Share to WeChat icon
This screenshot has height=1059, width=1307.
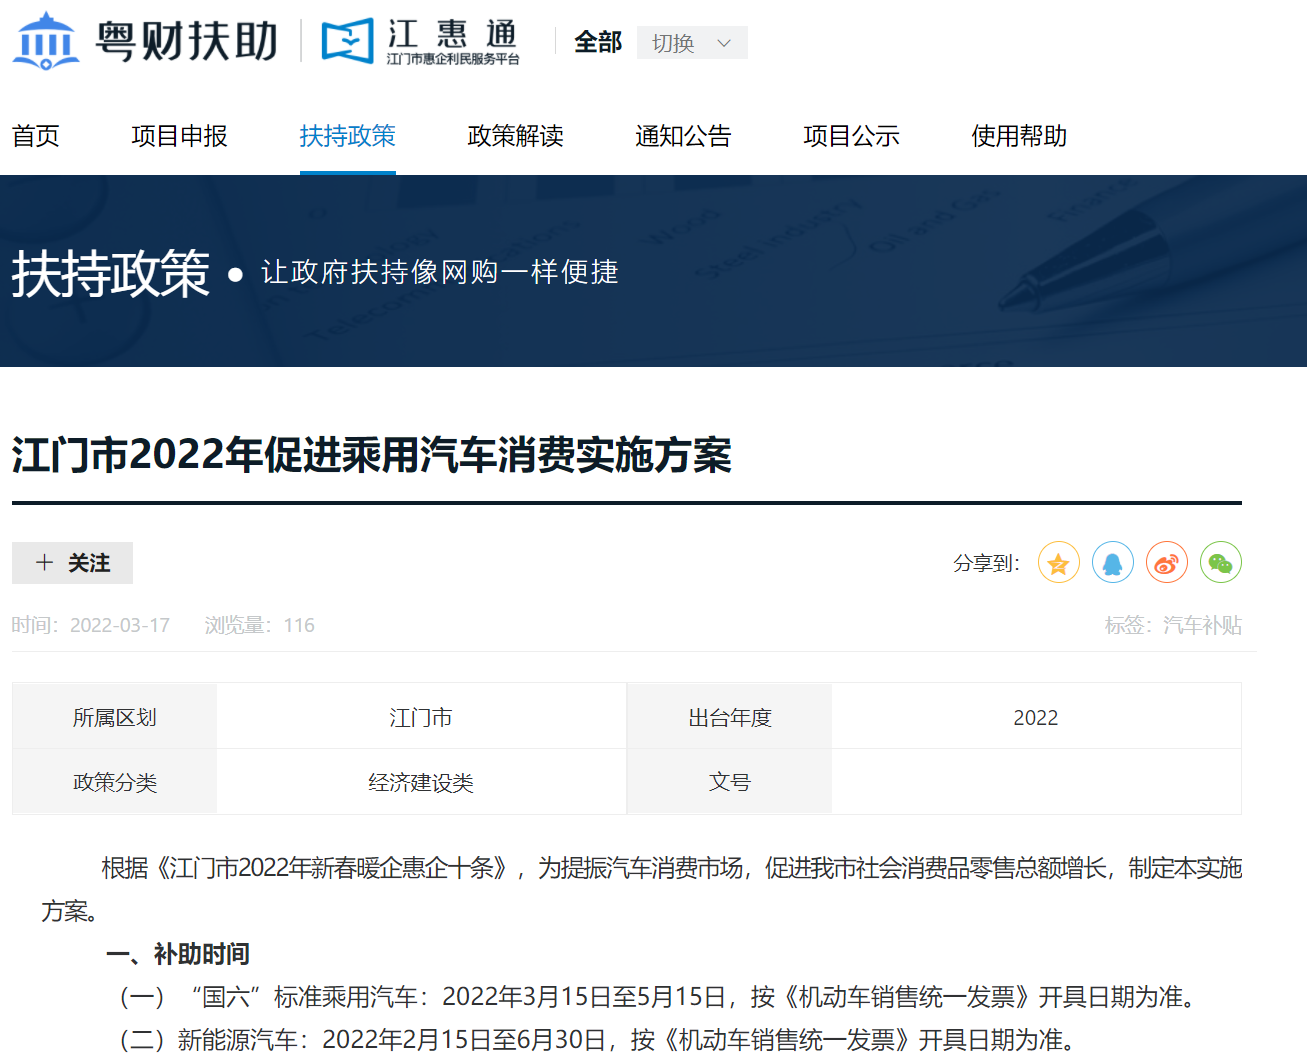coord(1220,563)
